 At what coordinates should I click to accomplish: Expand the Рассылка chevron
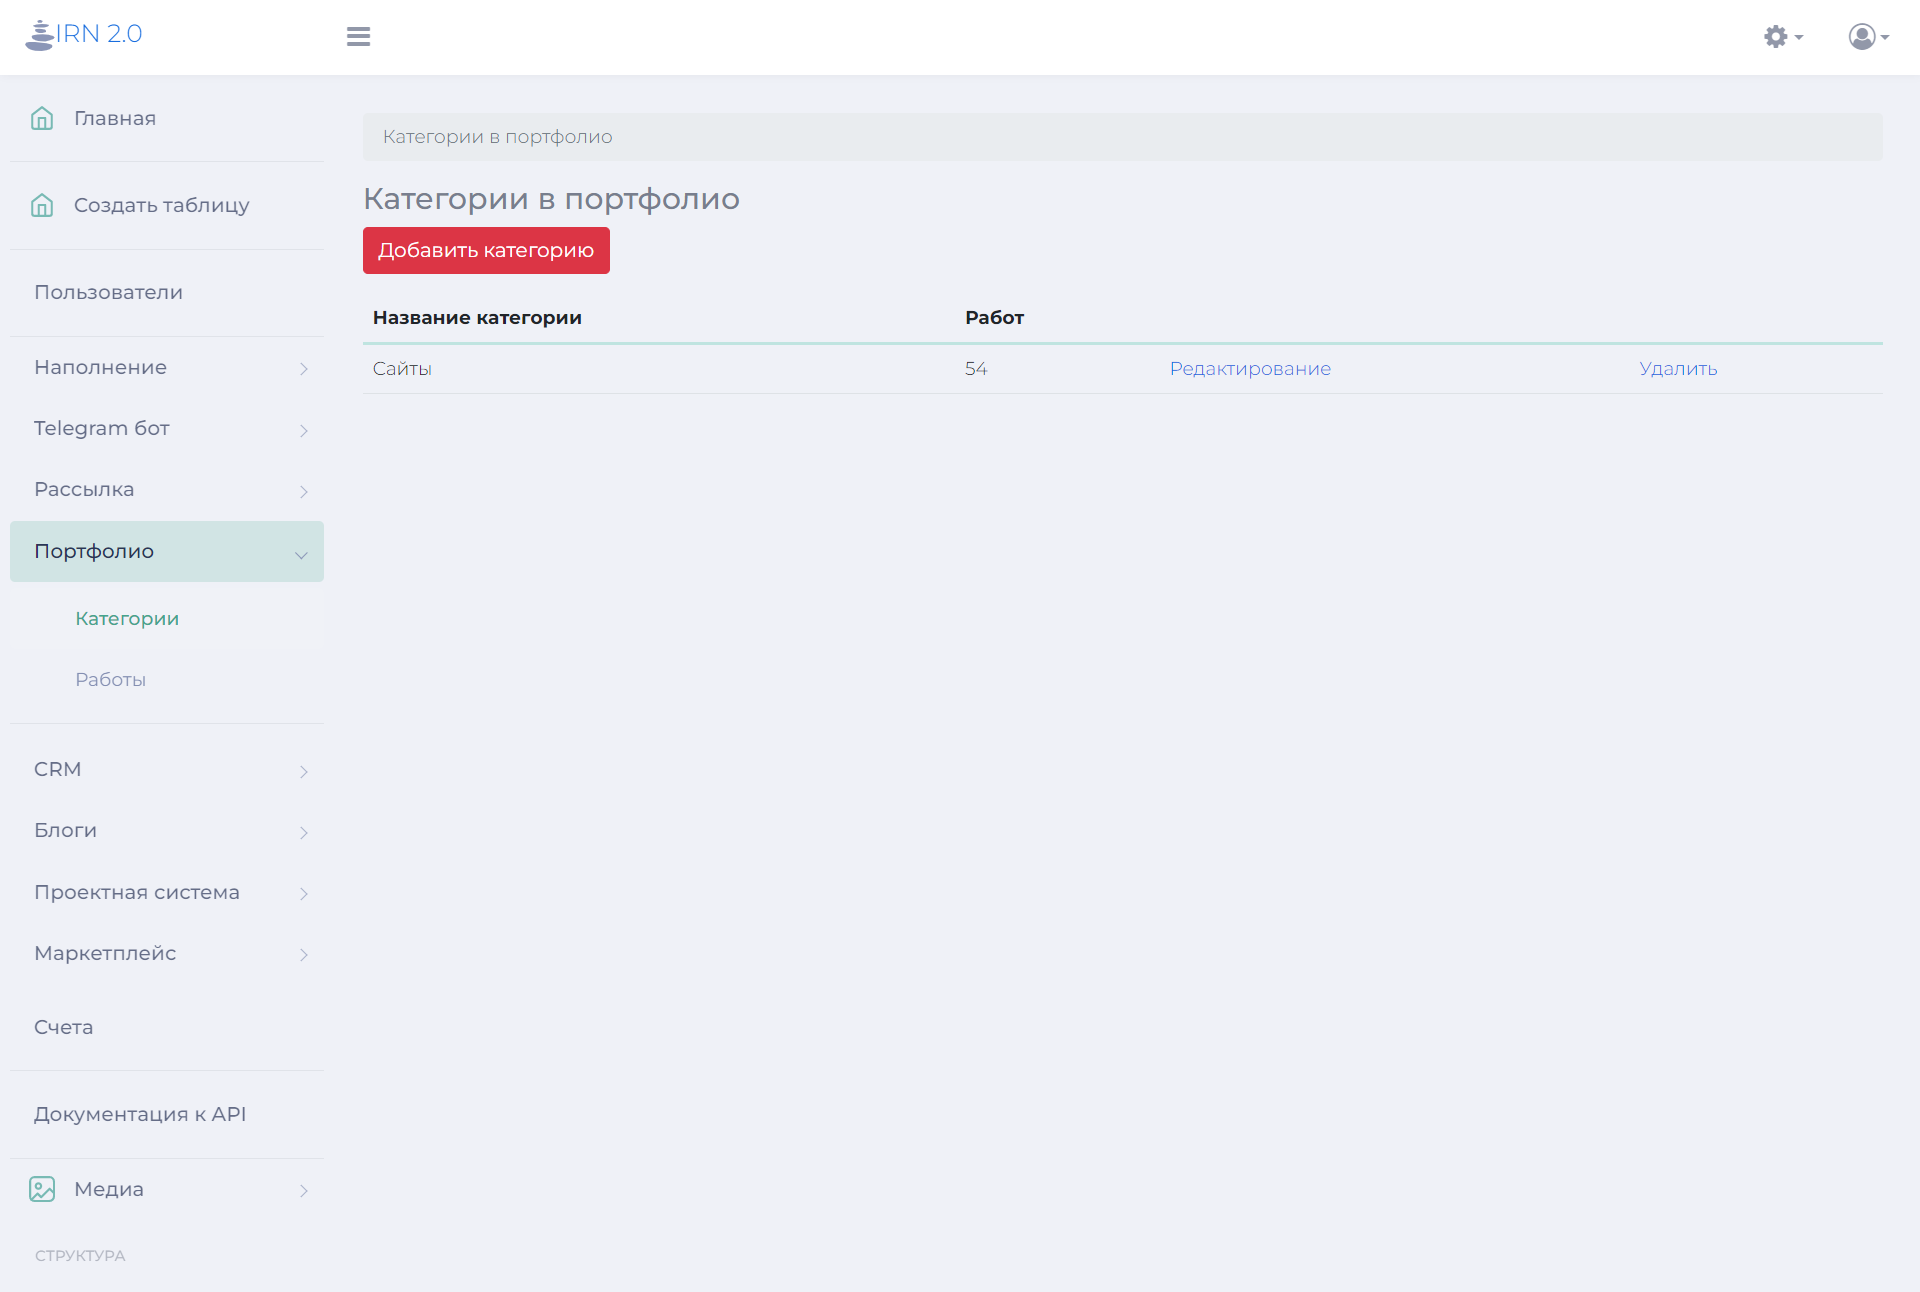point(303,491)
